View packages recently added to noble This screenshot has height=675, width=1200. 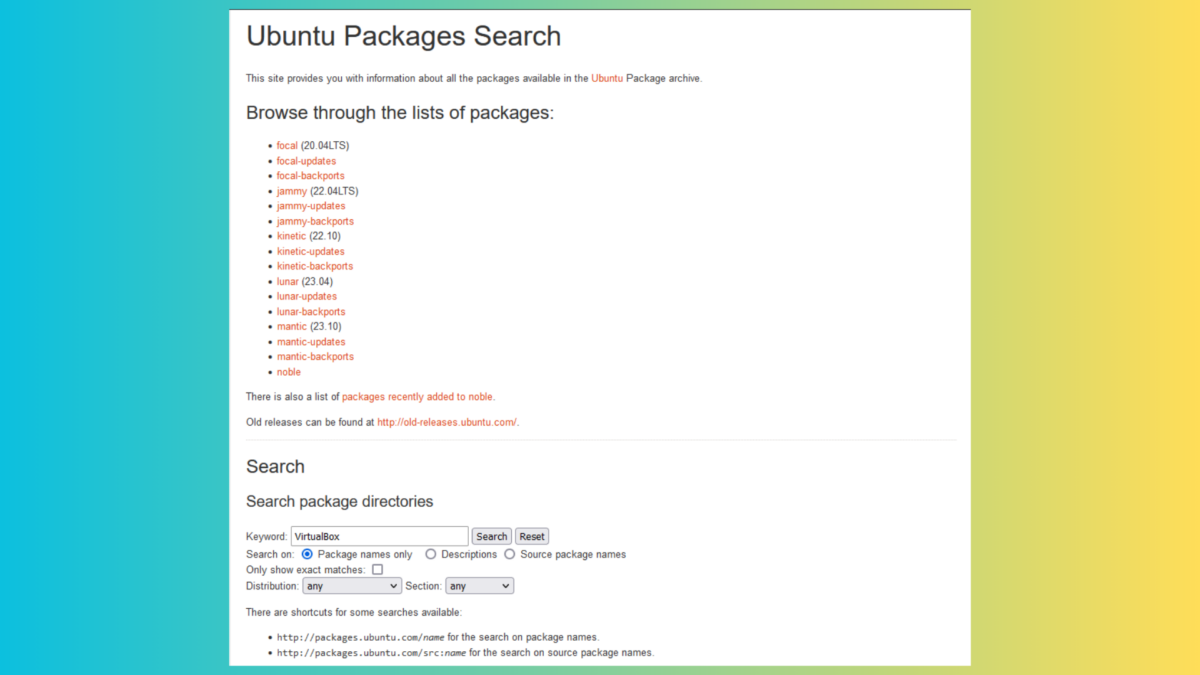[x=418, y=396]
